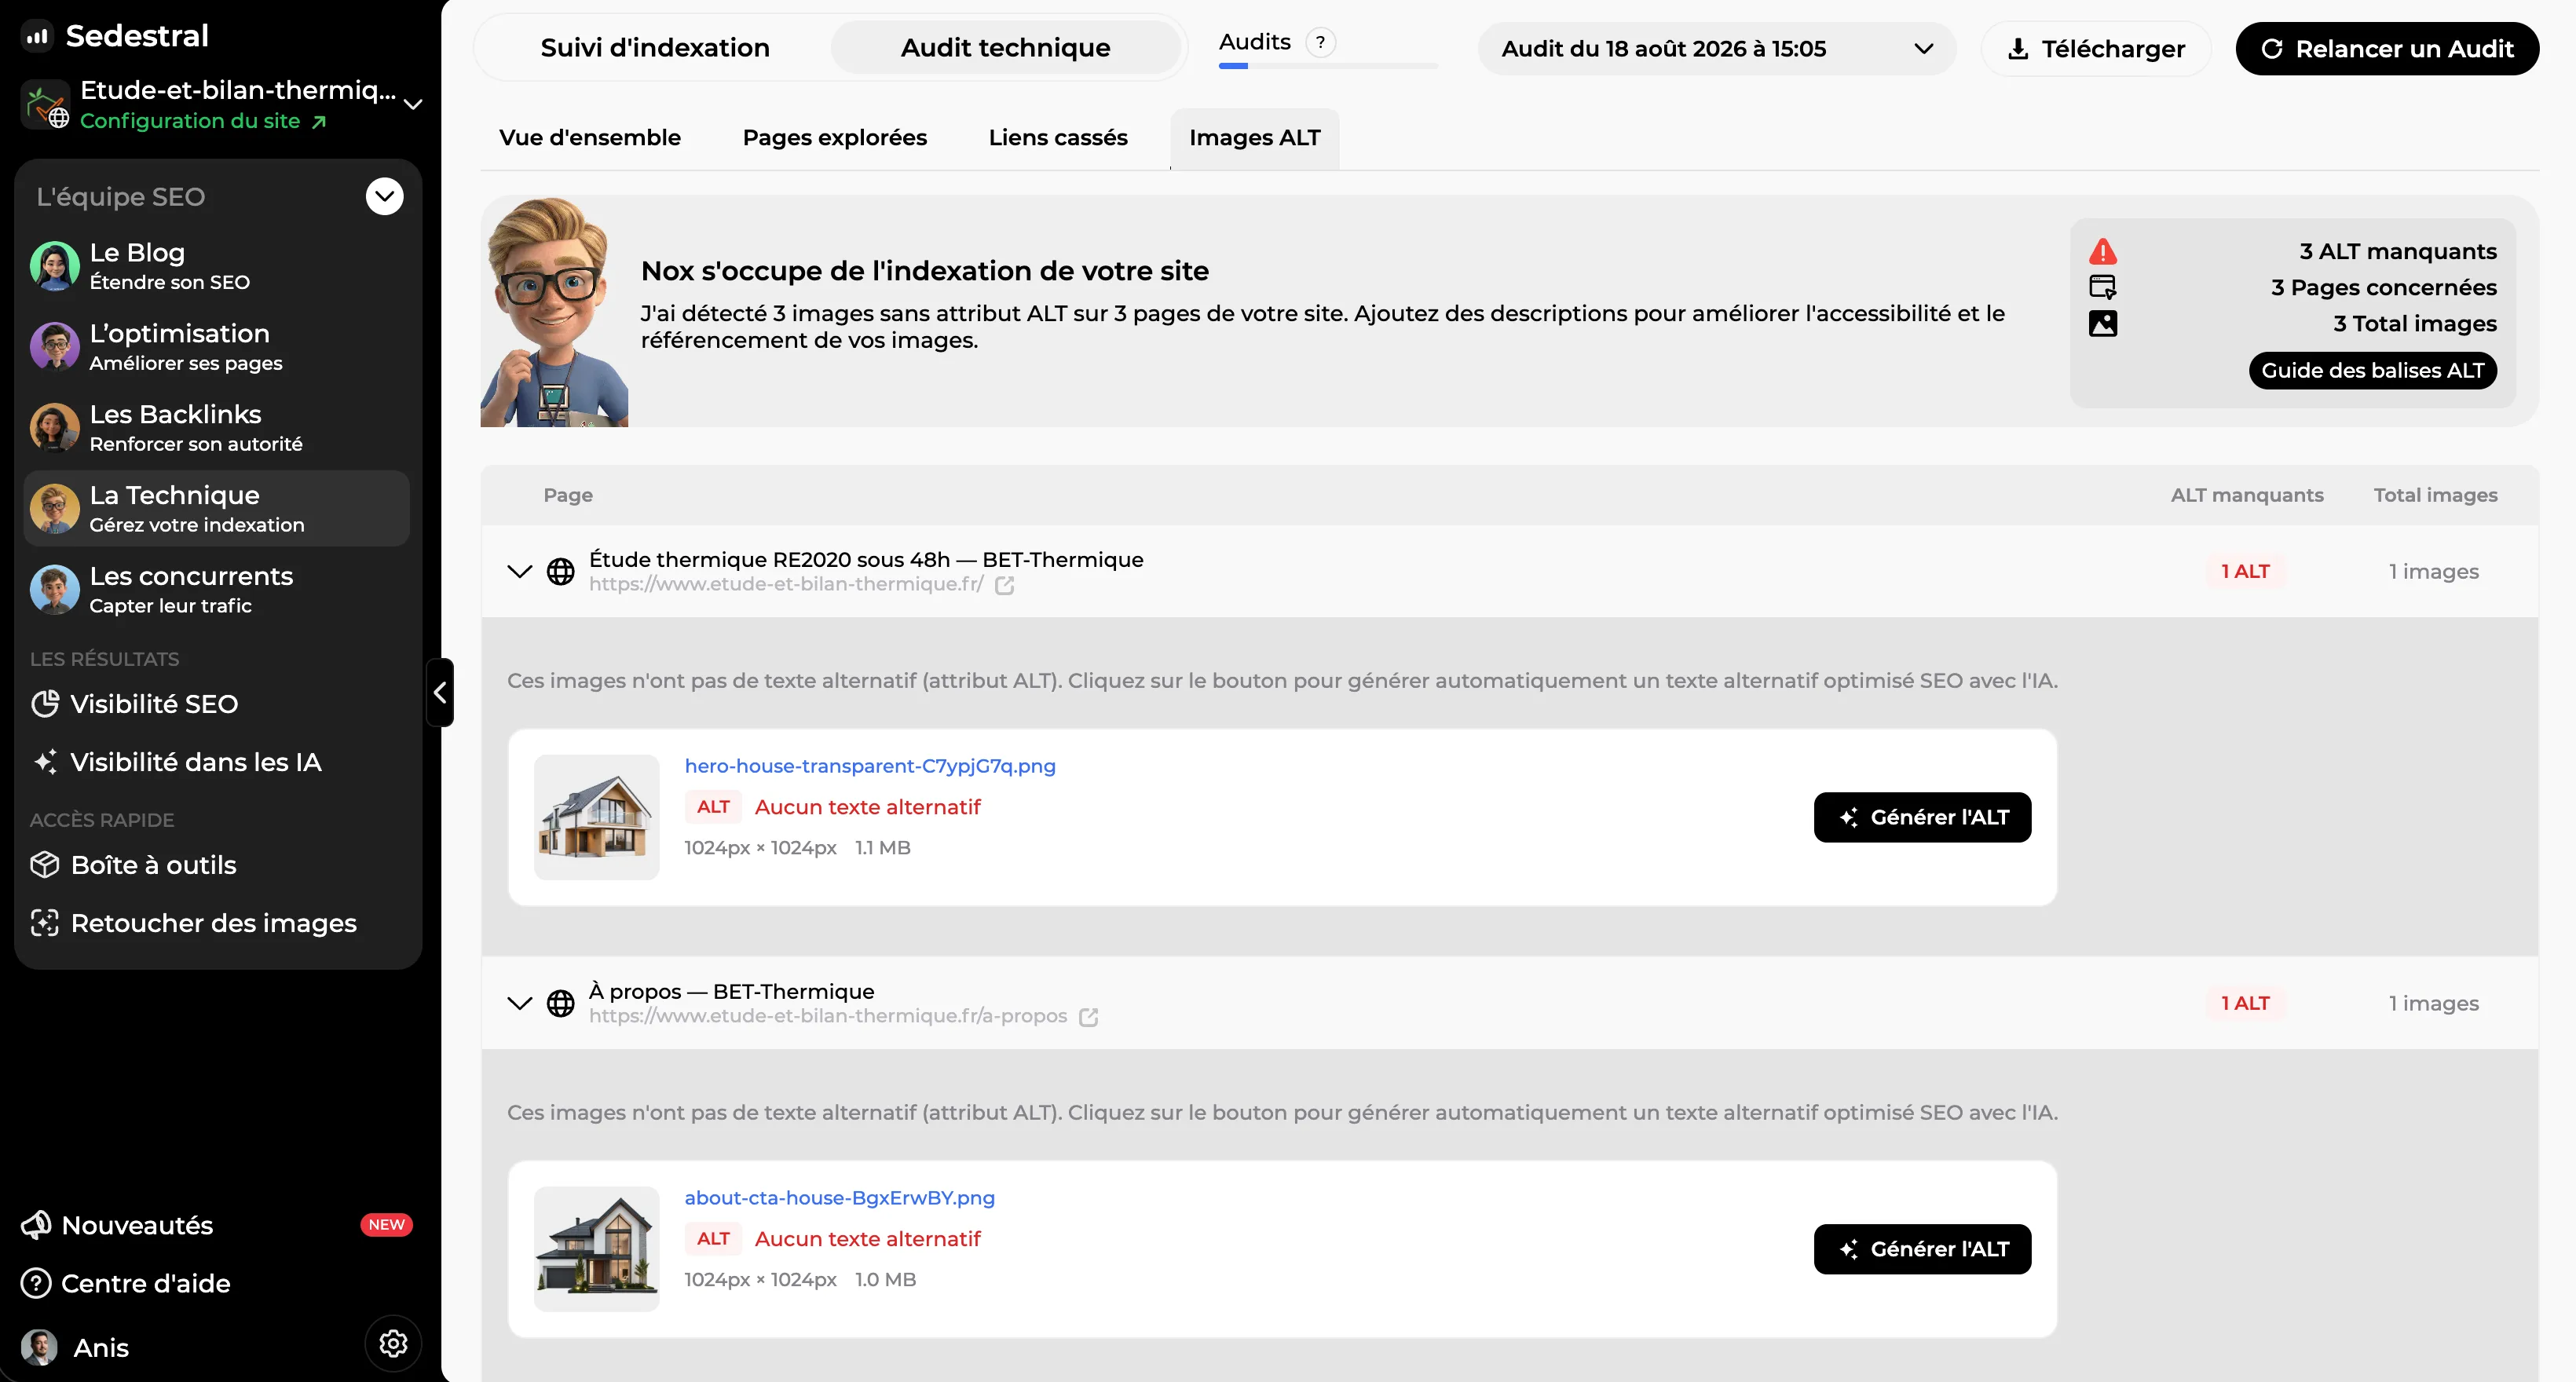Open Nouveautés megaphone entry
Image resolution: width=2576 pixels, height=1382 pixels.
coord(118,1225)
